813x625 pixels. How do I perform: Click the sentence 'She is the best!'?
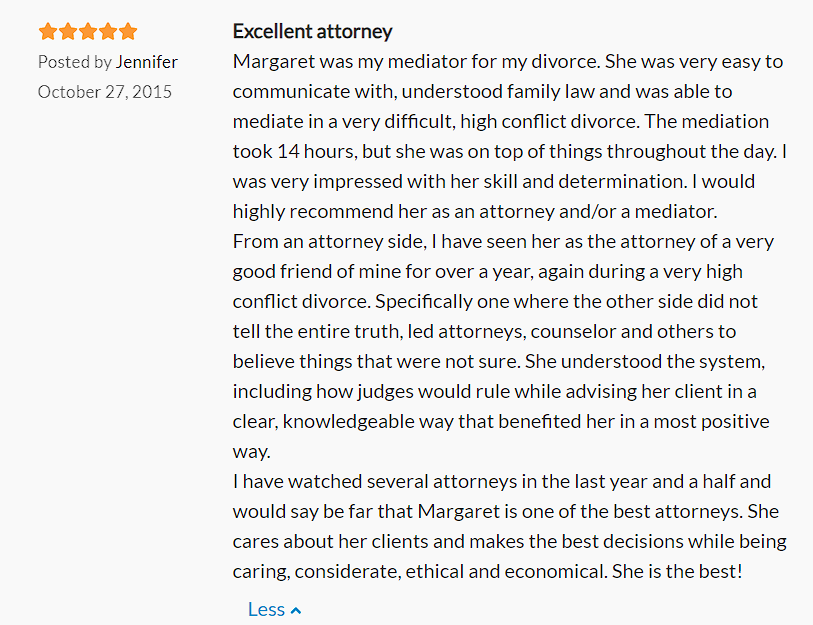click(677, 572)
